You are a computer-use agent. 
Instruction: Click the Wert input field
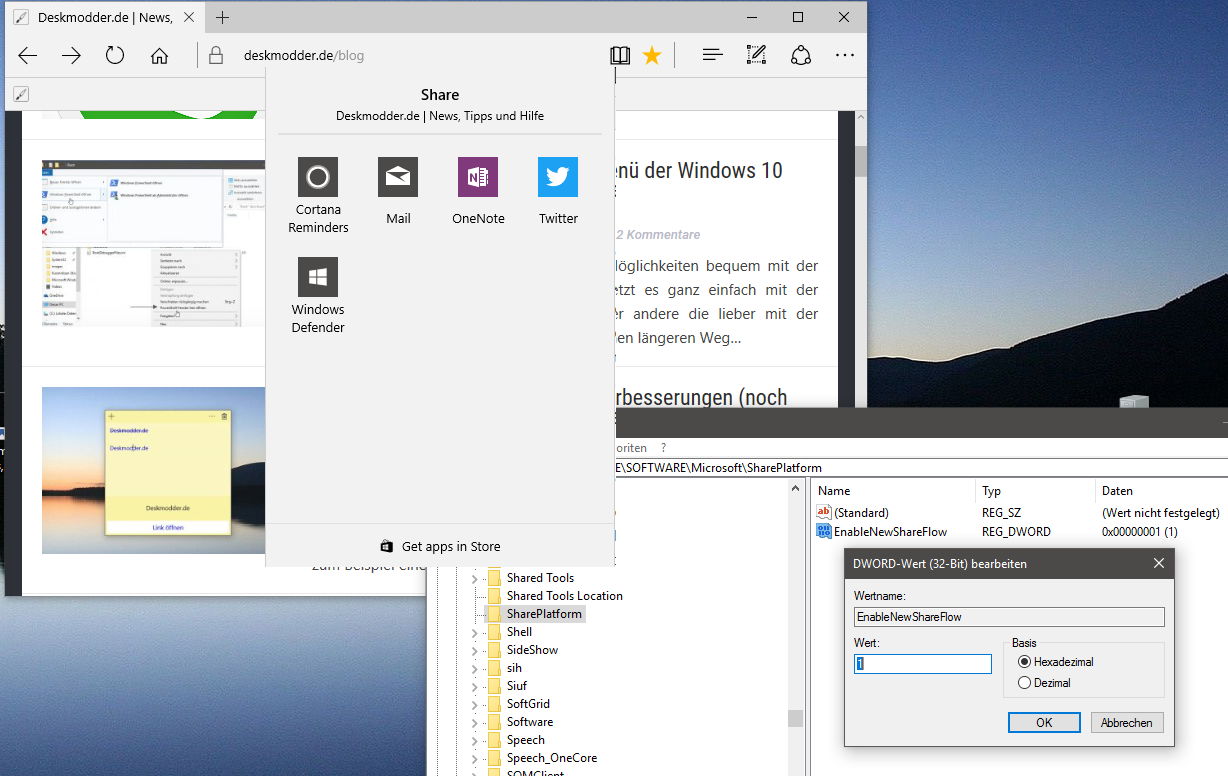pos(923,664)
